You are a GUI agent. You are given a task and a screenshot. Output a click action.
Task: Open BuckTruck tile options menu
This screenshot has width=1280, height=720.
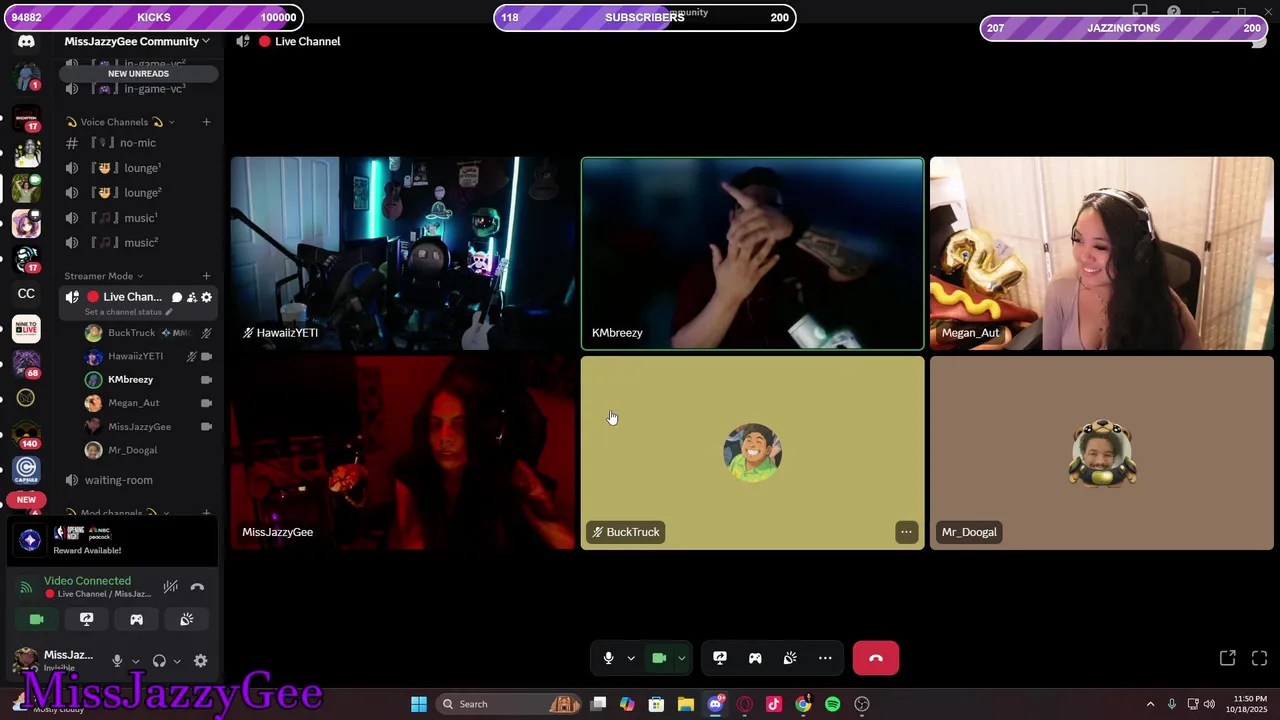906,532
